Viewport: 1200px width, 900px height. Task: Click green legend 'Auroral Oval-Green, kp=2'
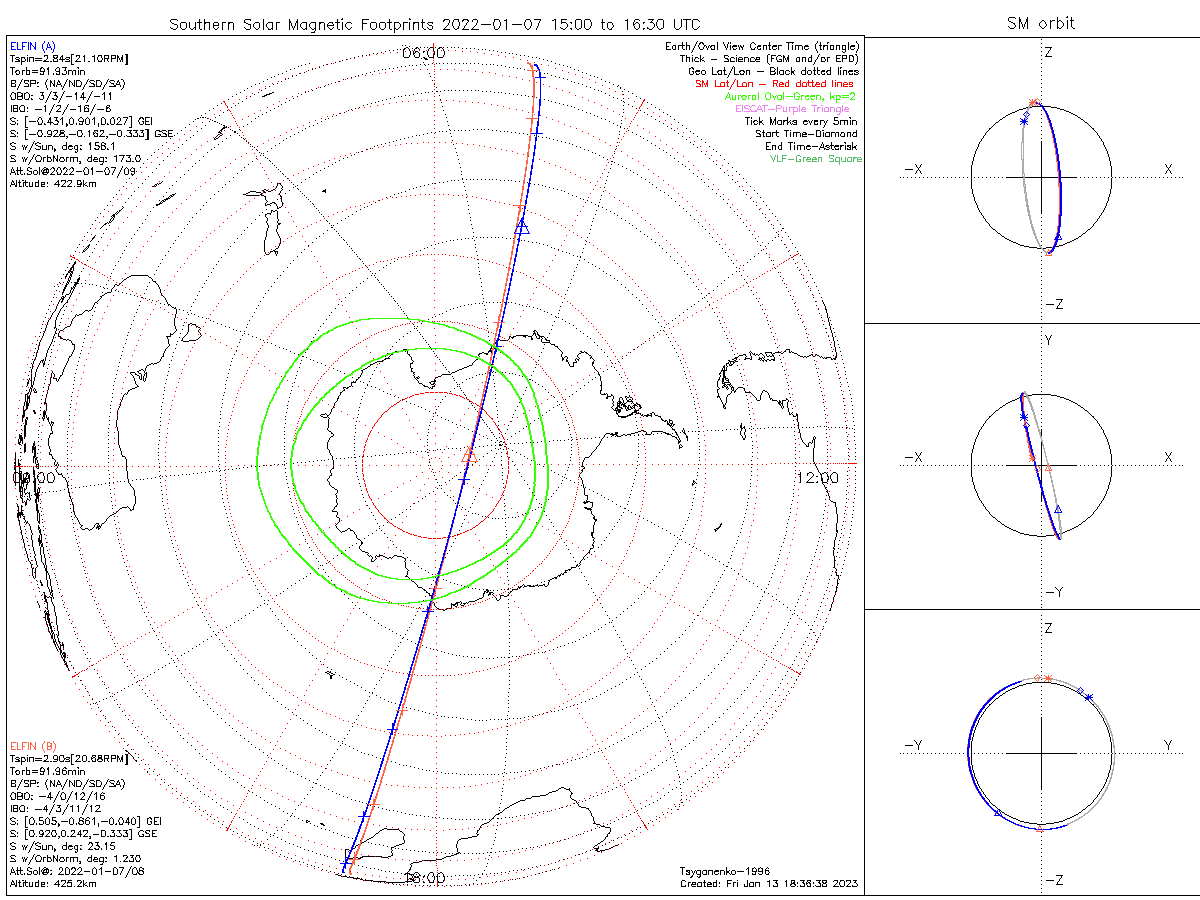coord(790,96)
